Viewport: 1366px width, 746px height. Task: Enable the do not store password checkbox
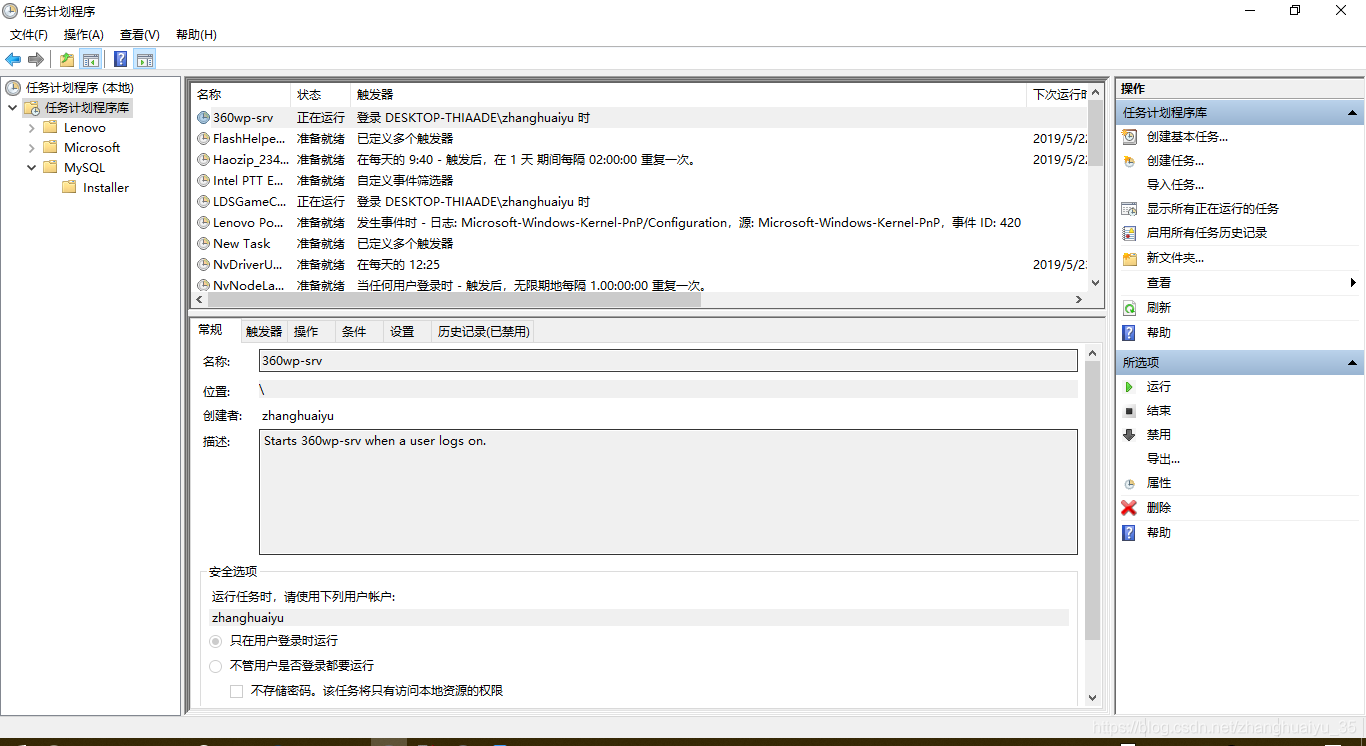pyautogui.click(x=236, y=690)
